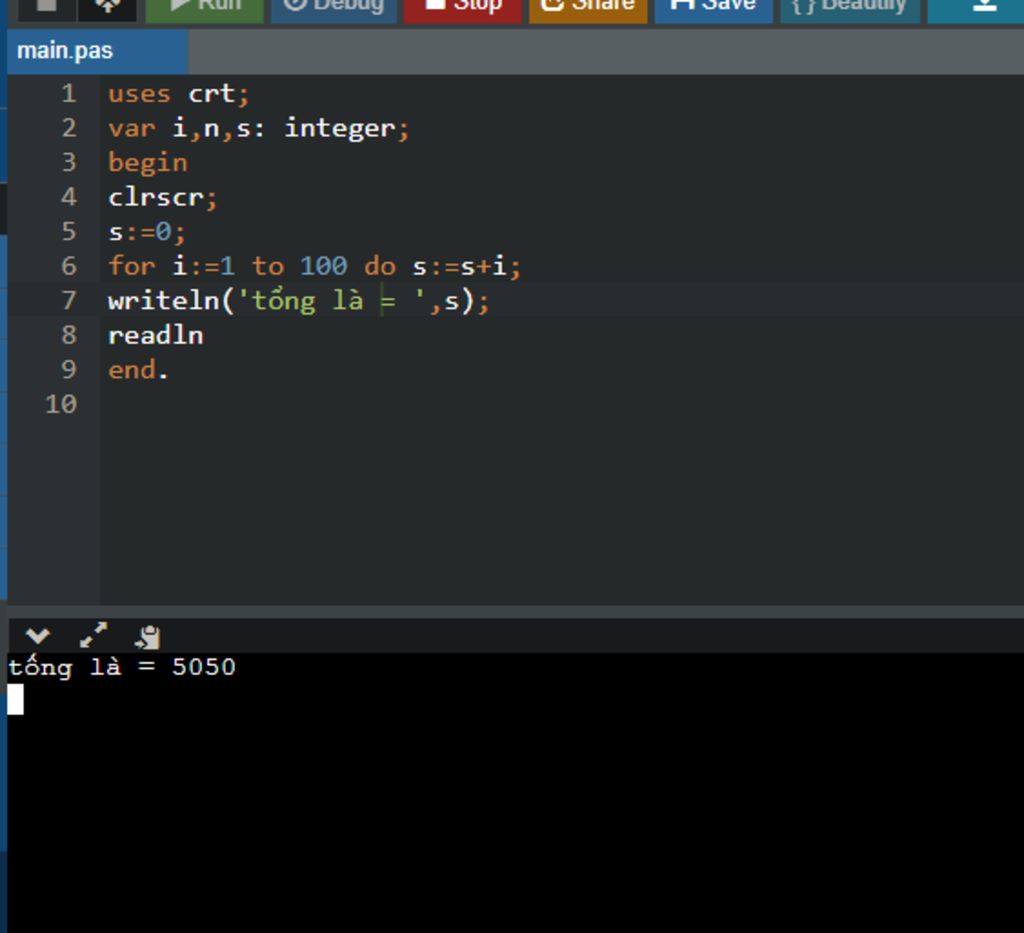
Task: Click the 'for i:=1 to 100' loop line
Action: (314, 266)
